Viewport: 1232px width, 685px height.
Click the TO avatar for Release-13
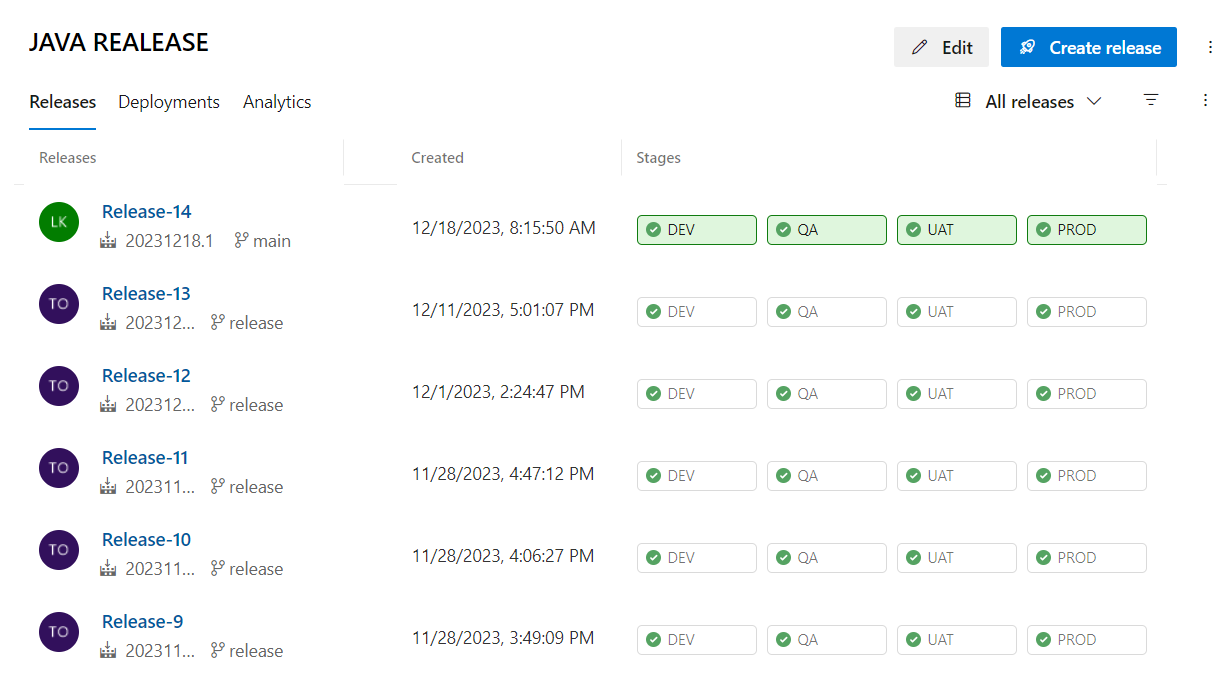(58, 303)
